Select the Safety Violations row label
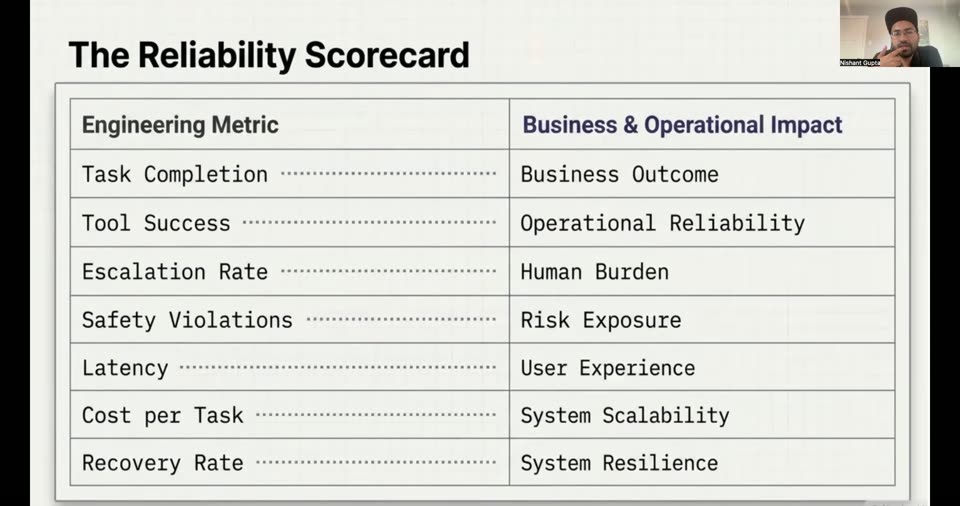This screenshot has height=506, width=960. (x=187, y=320)
